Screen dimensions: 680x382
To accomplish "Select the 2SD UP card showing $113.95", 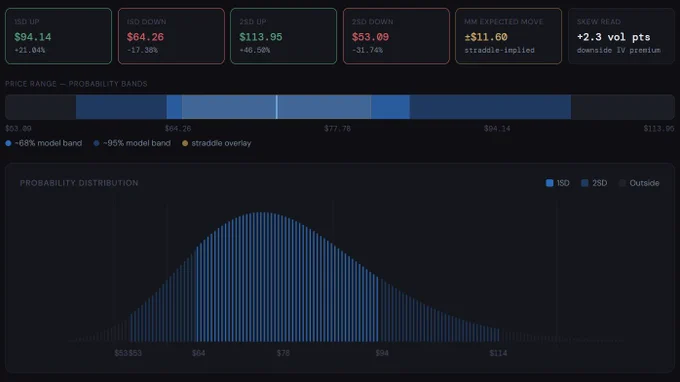I will pos(283,36).
